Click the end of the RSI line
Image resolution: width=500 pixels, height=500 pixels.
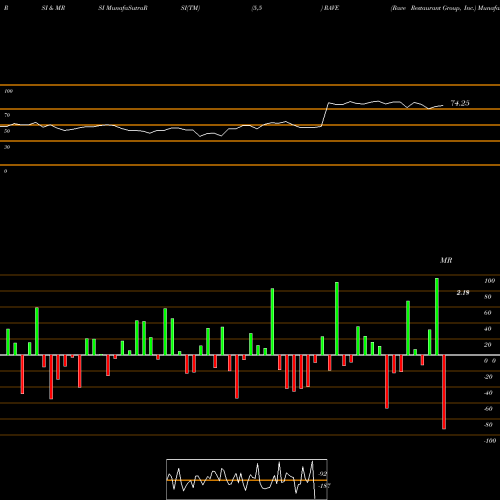point(443,106)
